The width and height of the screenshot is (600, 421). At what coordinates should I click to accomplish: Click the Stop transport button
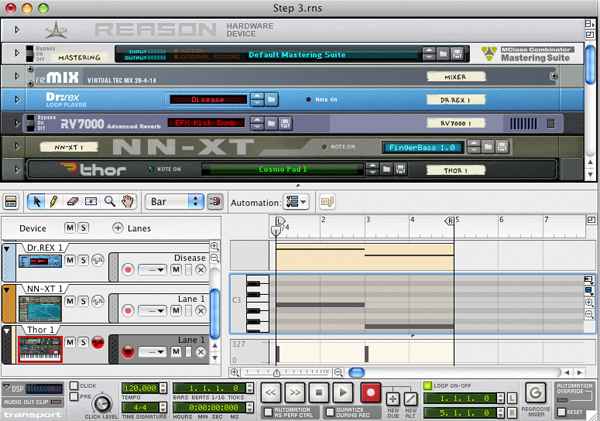tap(319, 392)
